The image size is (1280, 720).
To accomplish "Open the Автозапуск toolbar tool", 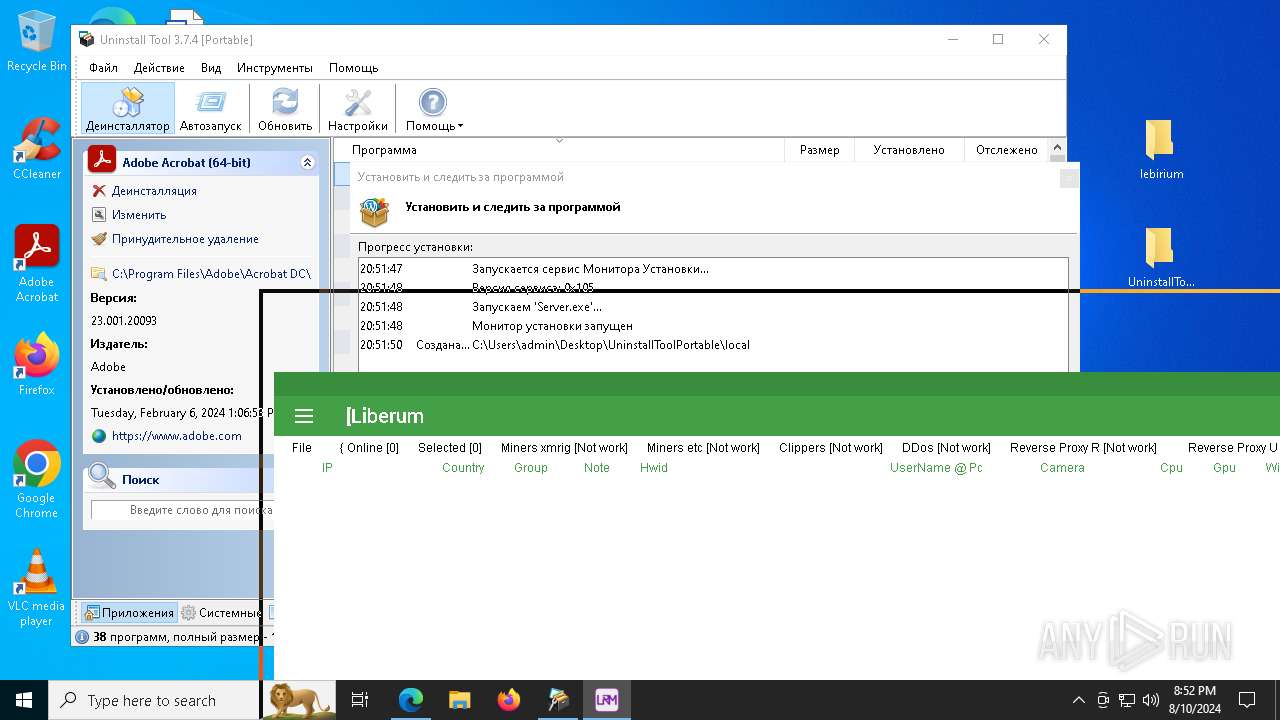I will (211, 109).
